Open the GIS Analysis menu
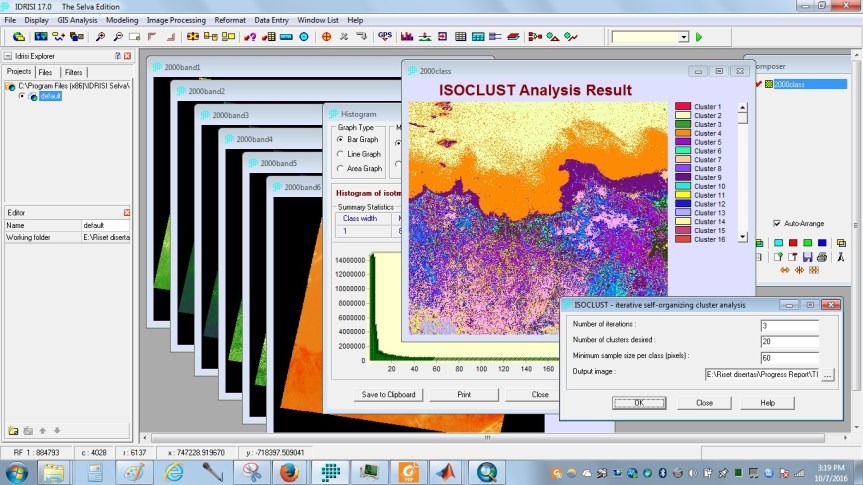This screenshot has height=485, width=863. (x=77, y=20)
